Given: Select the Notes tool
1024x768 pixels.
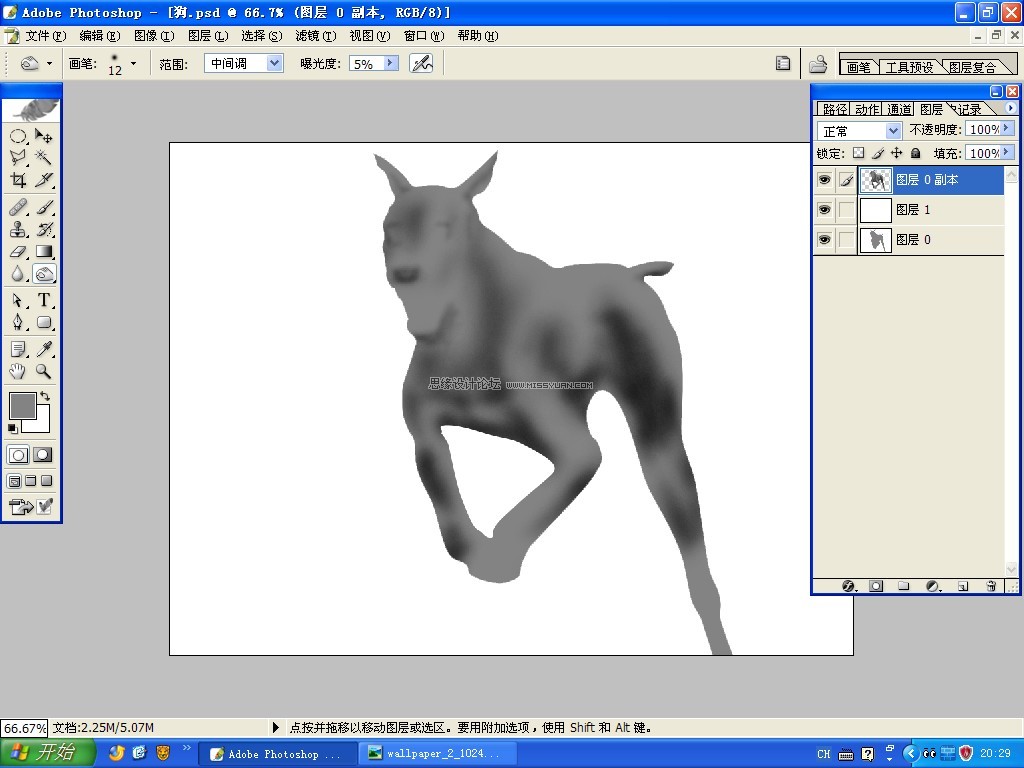Looking at the screenshot, I should [18, 349].
